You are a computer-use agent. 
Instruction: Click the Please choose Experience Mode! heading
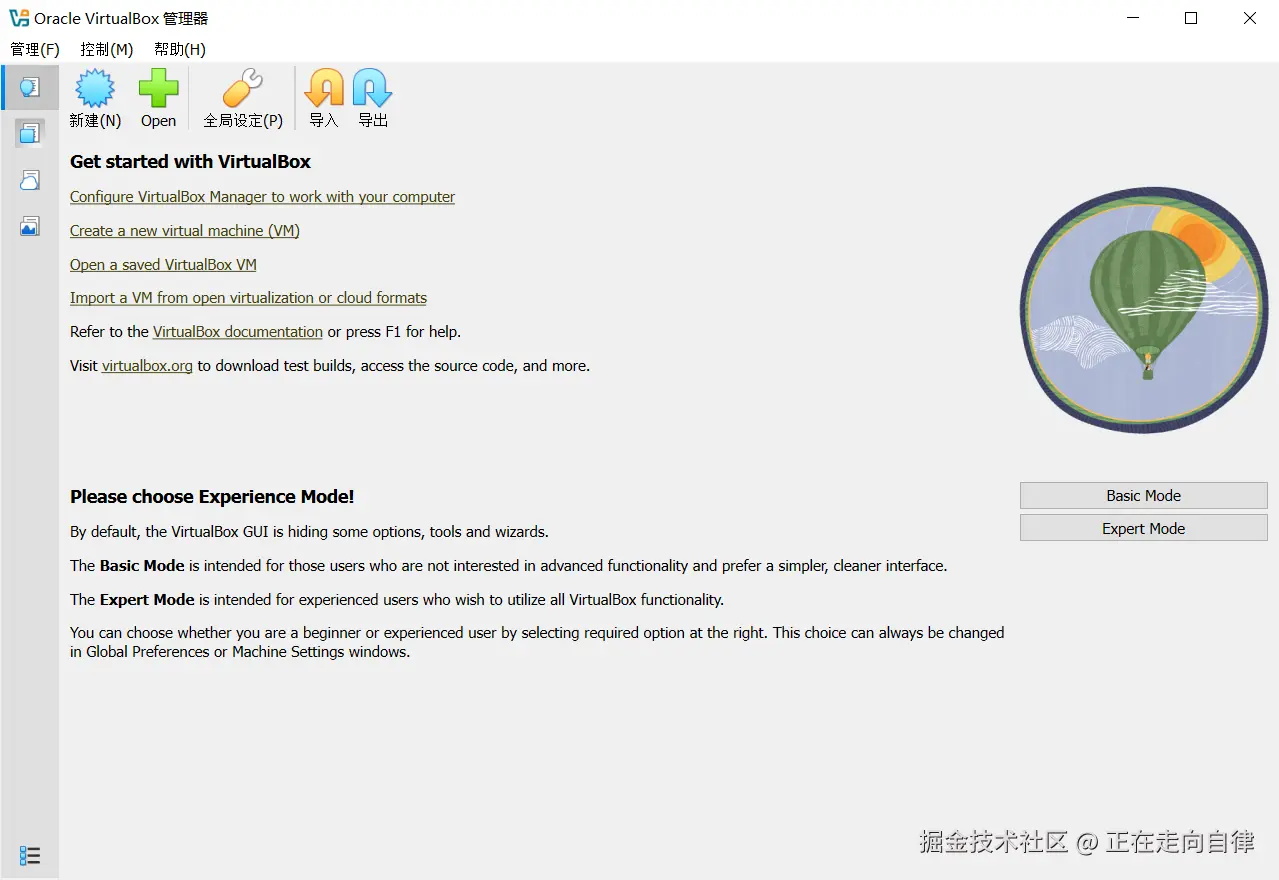(212, 497)
